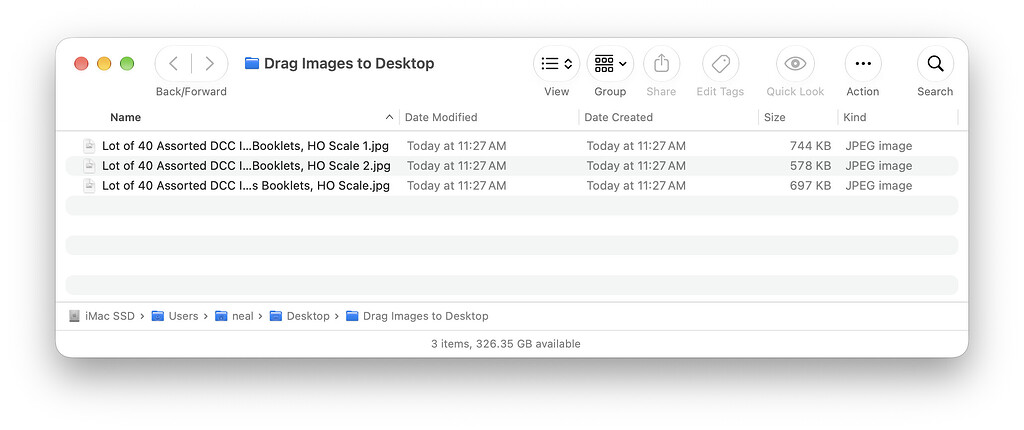Toggle sort order arrow in Name column
Image resolution: width=1024 pixels, height=430 pixels.
[x=389, y=117]
